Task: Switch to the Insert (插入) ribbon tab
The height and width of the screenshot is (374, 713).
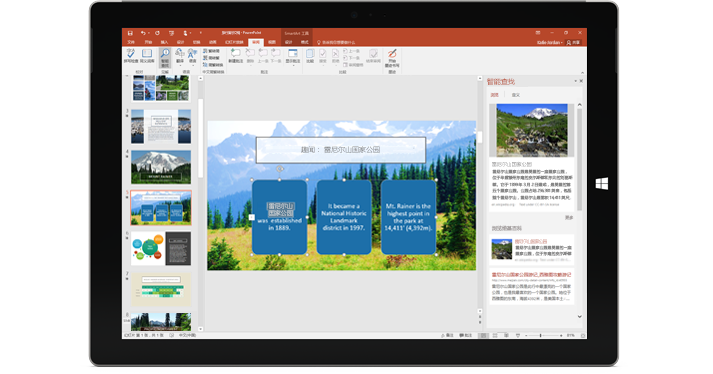Action: [164, 42]
